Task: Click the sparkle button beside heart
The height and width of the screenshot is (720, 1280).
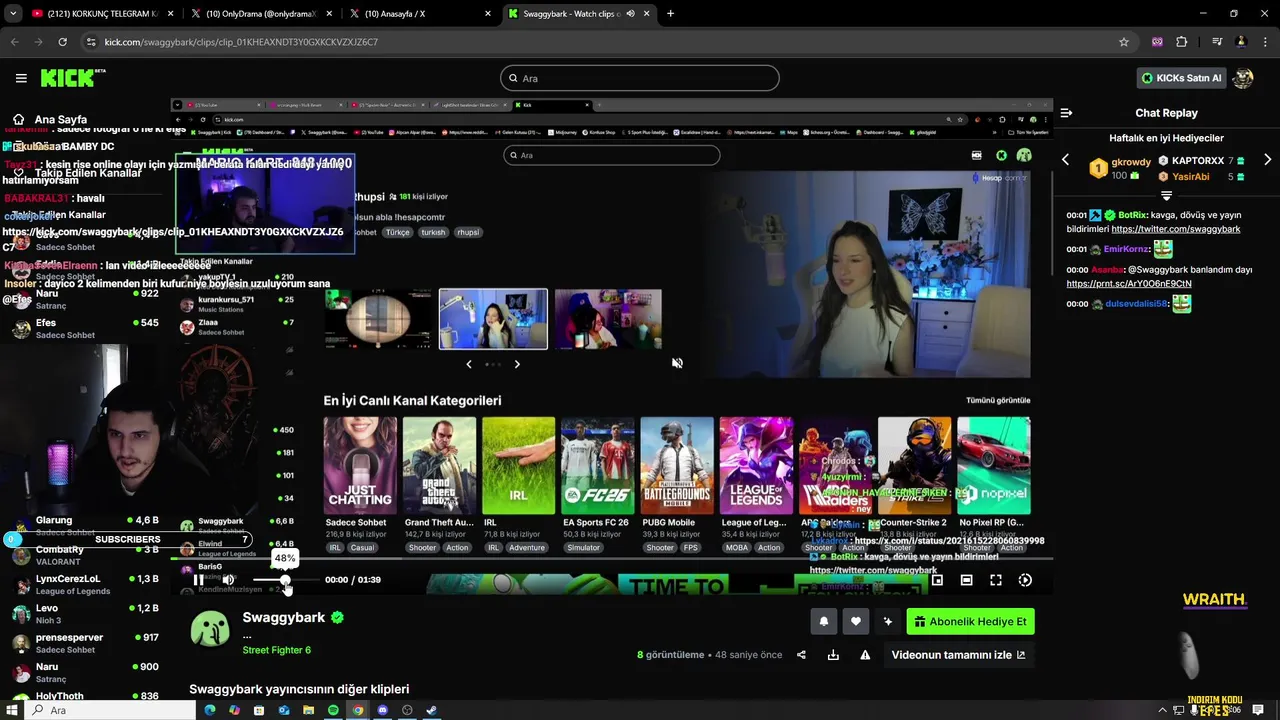Action: 887,621
